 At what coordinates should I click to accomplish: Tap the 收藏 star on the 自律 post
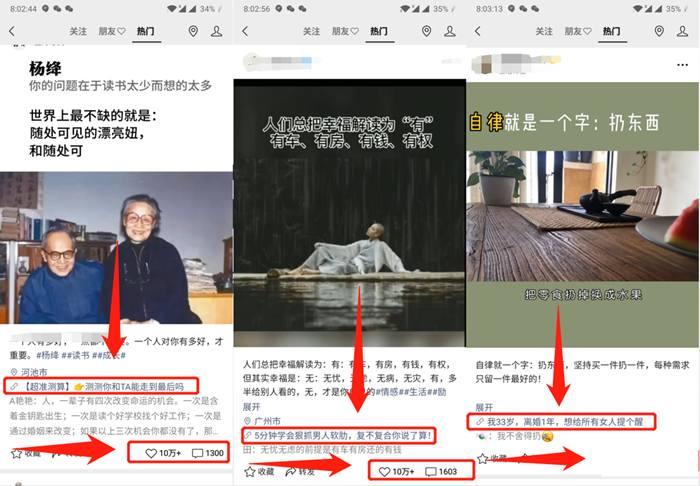pos(483,458)
